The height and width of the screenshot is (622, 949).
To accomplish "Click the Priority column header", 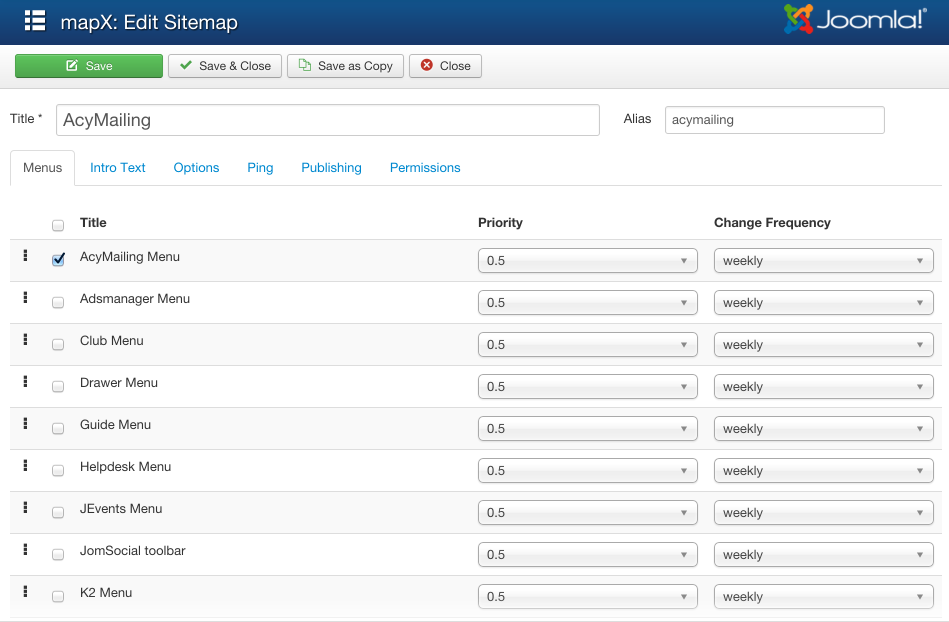I will 501,223.
